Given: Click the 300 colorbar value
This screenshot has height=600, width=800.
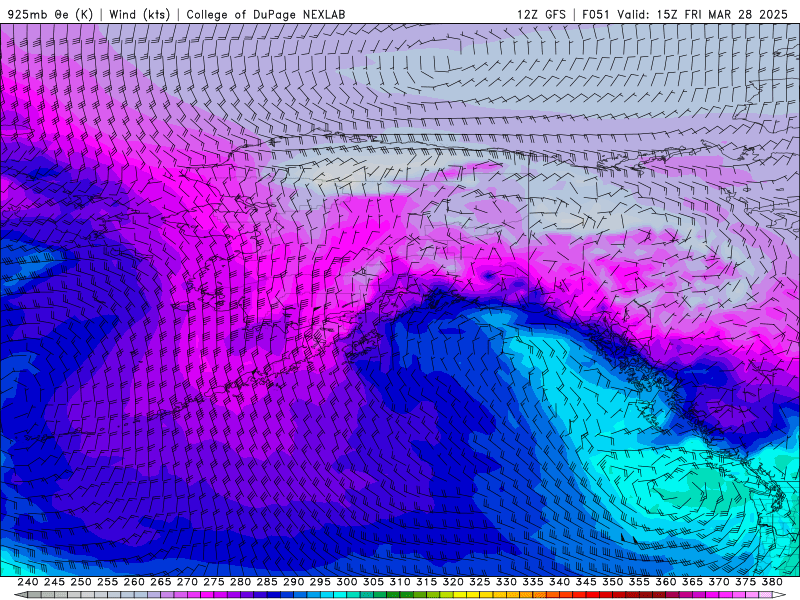Looking at the screenshot, I should [346, 582].
